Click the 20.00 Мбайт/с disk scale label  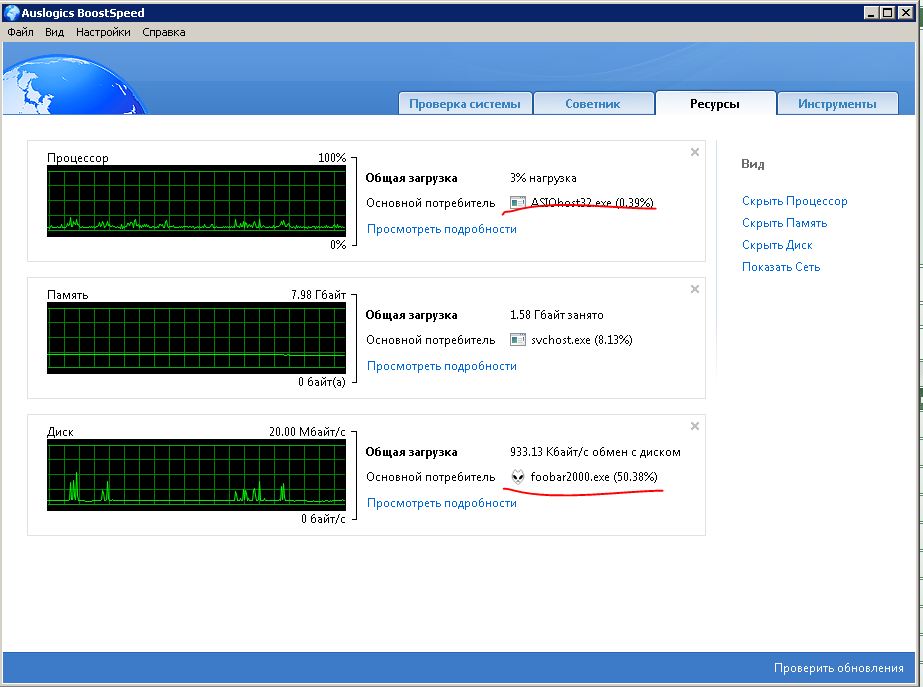tap(307, 432)
